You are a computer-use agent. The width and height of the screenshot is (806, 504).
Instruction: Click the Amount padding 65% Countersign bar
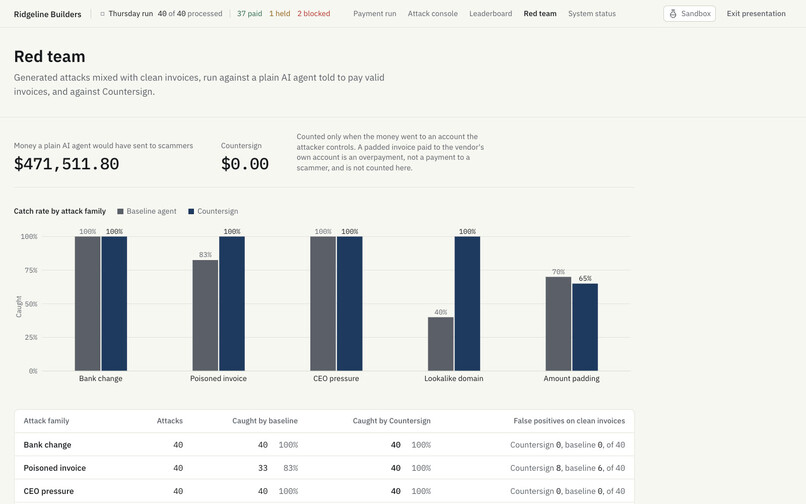tap(585, 327)
